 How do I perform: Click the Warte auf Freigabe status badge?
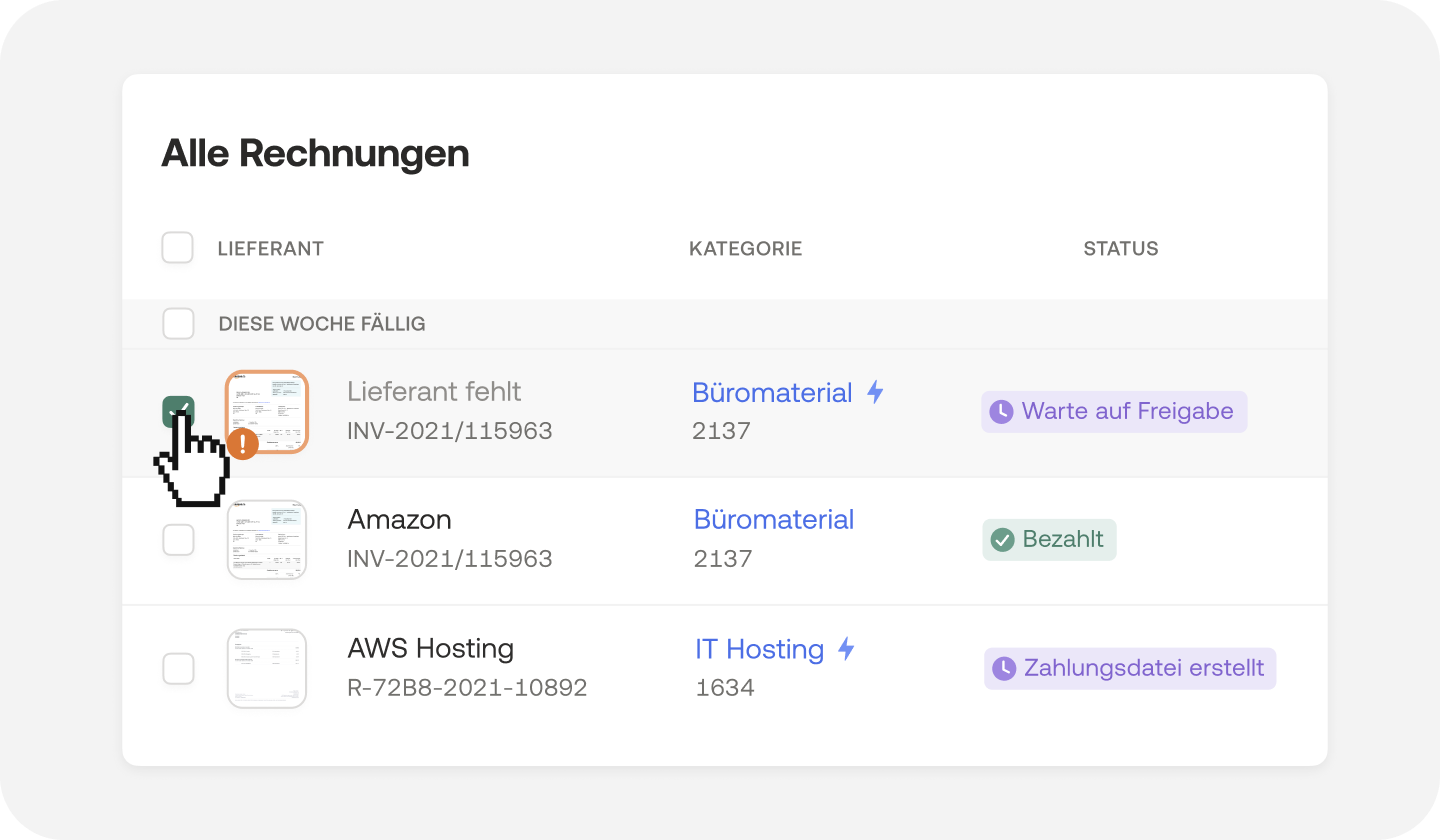(1114, 411)
